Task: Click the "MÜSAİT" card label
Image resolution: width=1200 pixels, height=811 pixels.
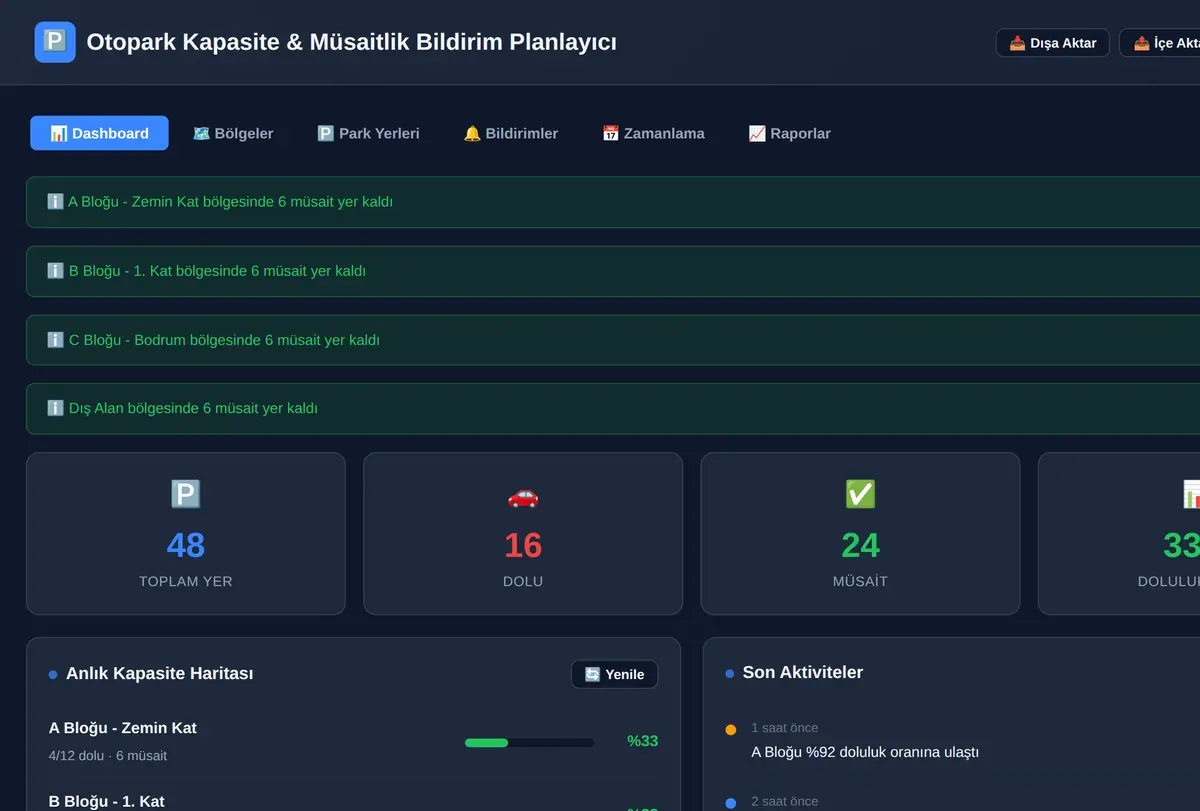Action: 860,581
